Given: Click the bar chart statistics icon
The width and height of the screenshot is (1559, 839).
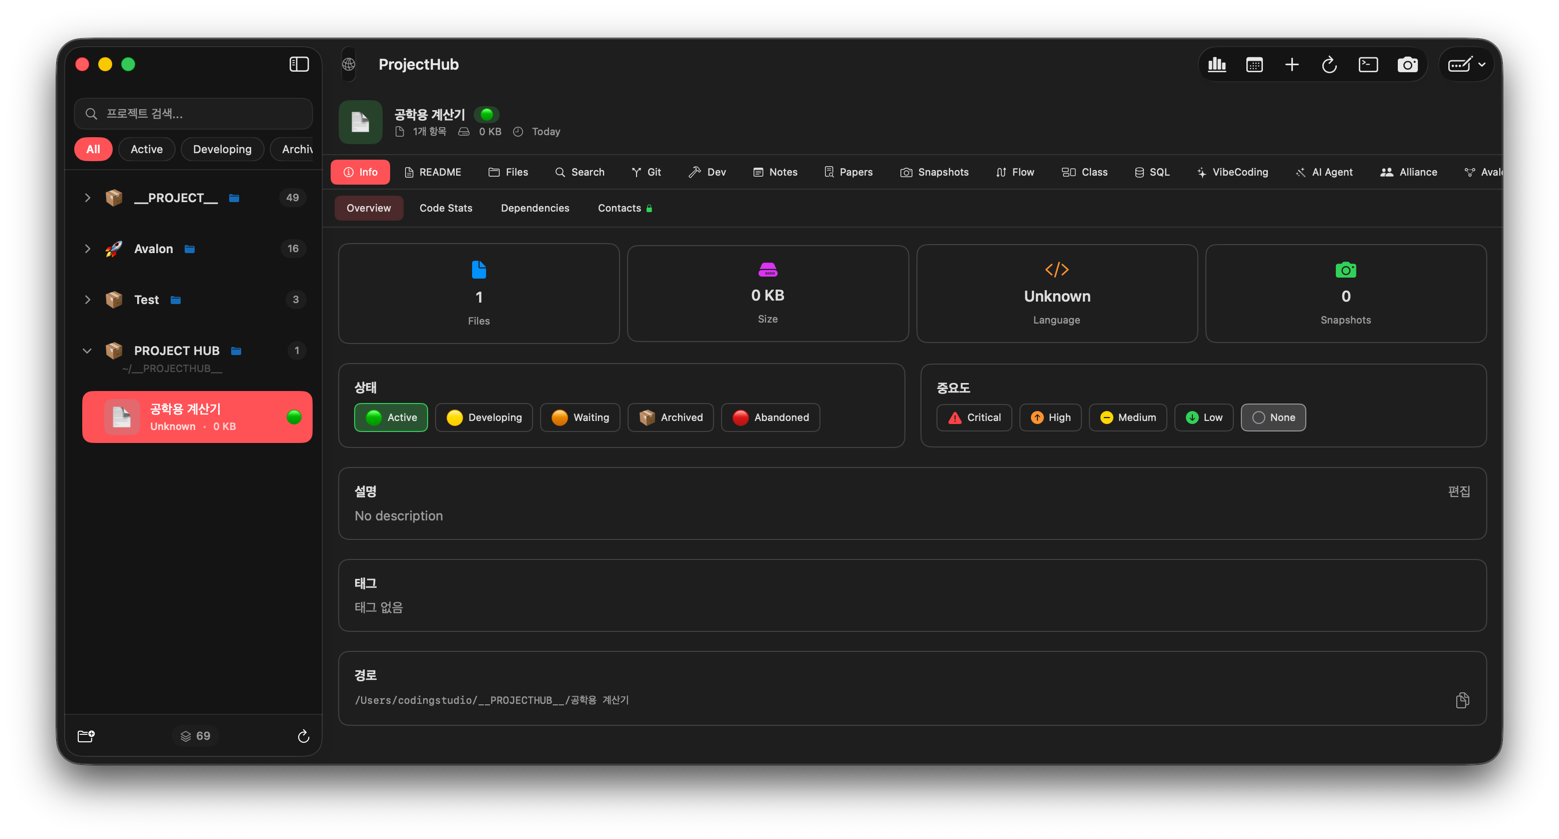Looking at the screenshot, I should (x=1217, y=65).
